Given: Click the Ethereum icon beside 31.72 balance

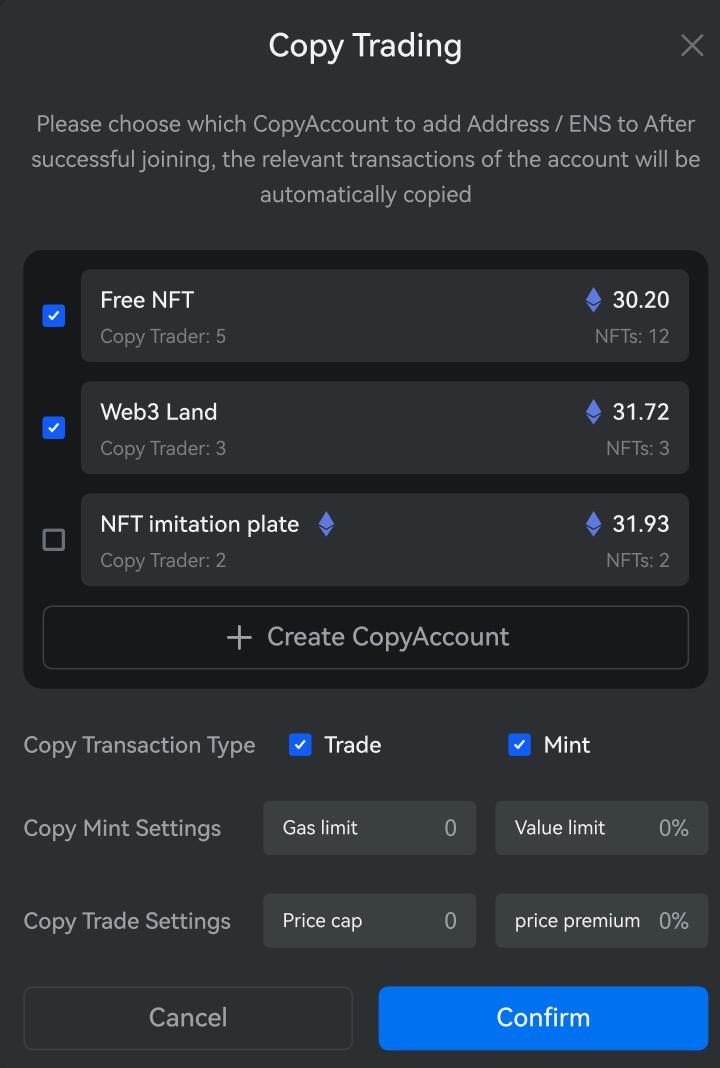Looking at the screenshot, I should tap(593, 412).
